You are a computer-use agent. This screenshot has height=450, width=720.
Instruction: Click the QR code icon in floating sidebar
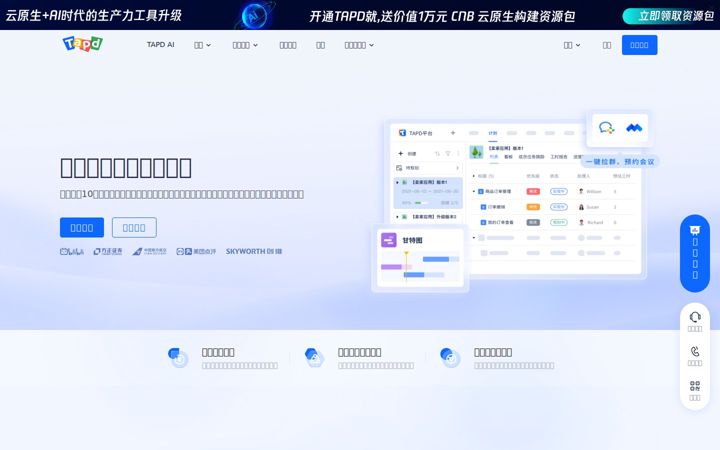[695, 386]
